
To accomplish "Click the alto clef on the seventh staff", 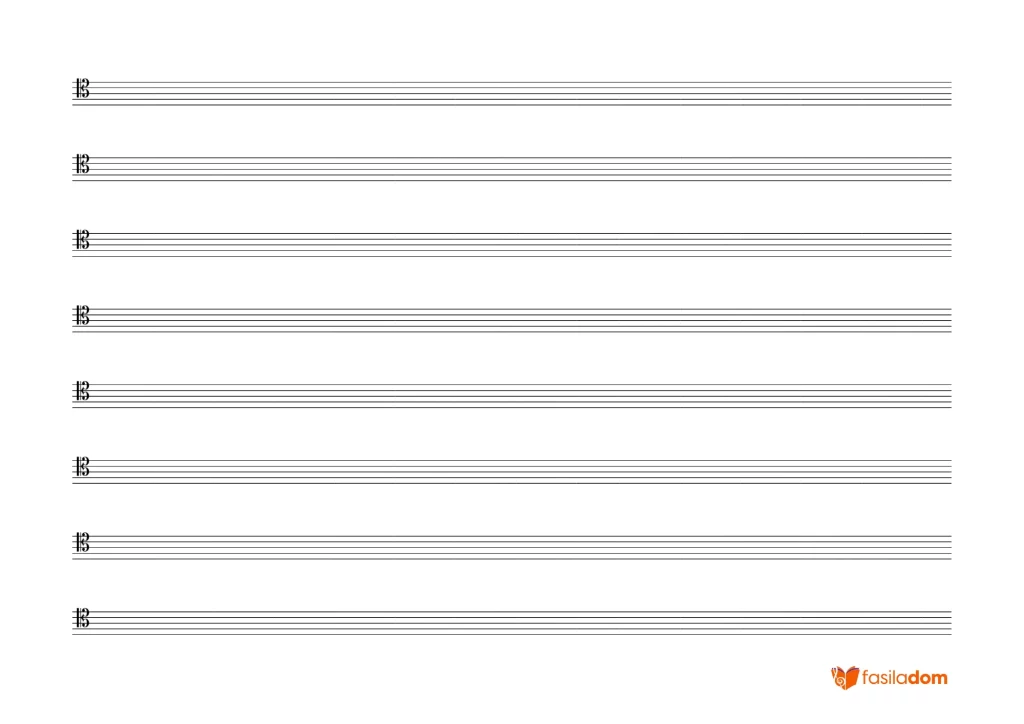I will [83, 543].
